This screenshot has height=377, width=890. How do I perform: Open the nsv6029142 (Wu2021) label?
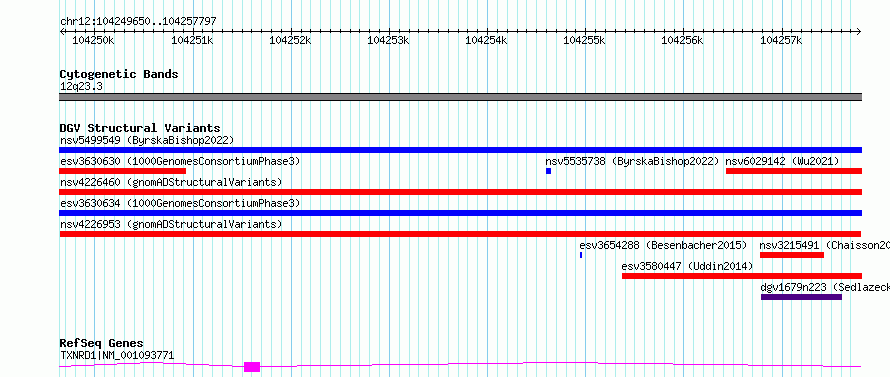tap(782, 161)
